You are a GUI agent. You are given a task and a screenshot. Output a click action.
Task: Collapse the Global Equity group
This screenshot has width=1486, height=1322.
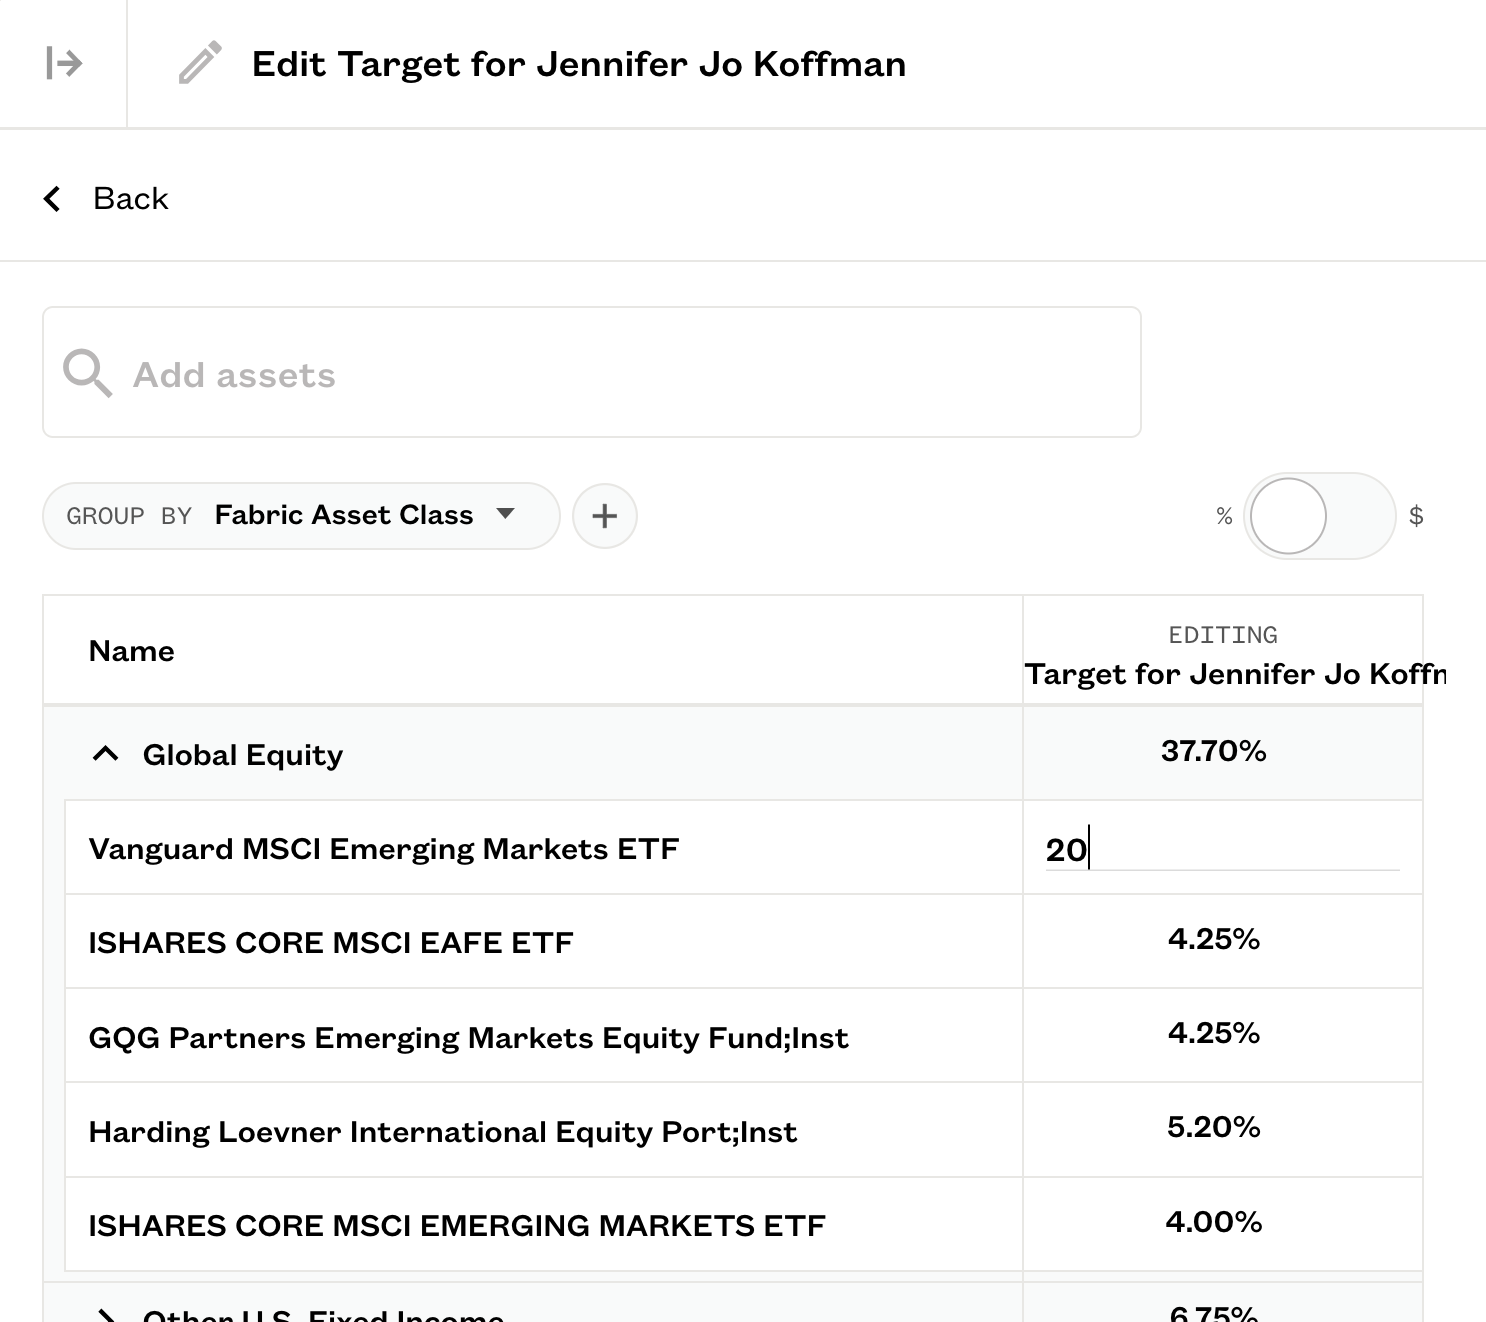point(105,754)
